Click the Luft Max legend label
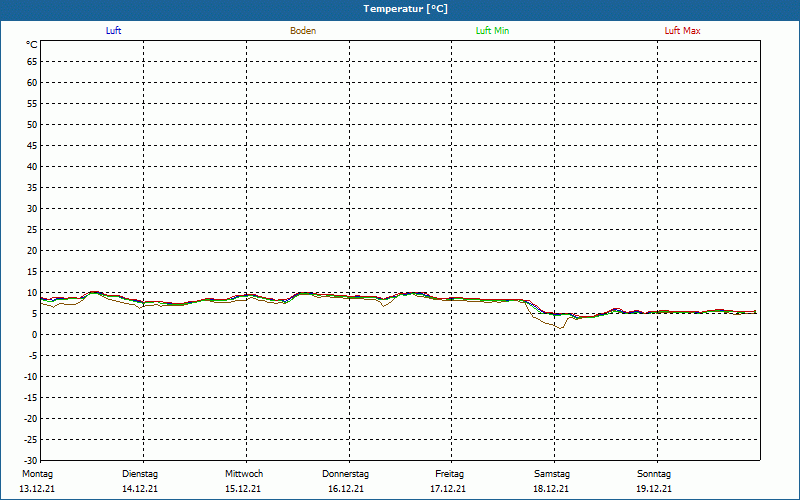This screenshot has height=500, width=800. 682,31
